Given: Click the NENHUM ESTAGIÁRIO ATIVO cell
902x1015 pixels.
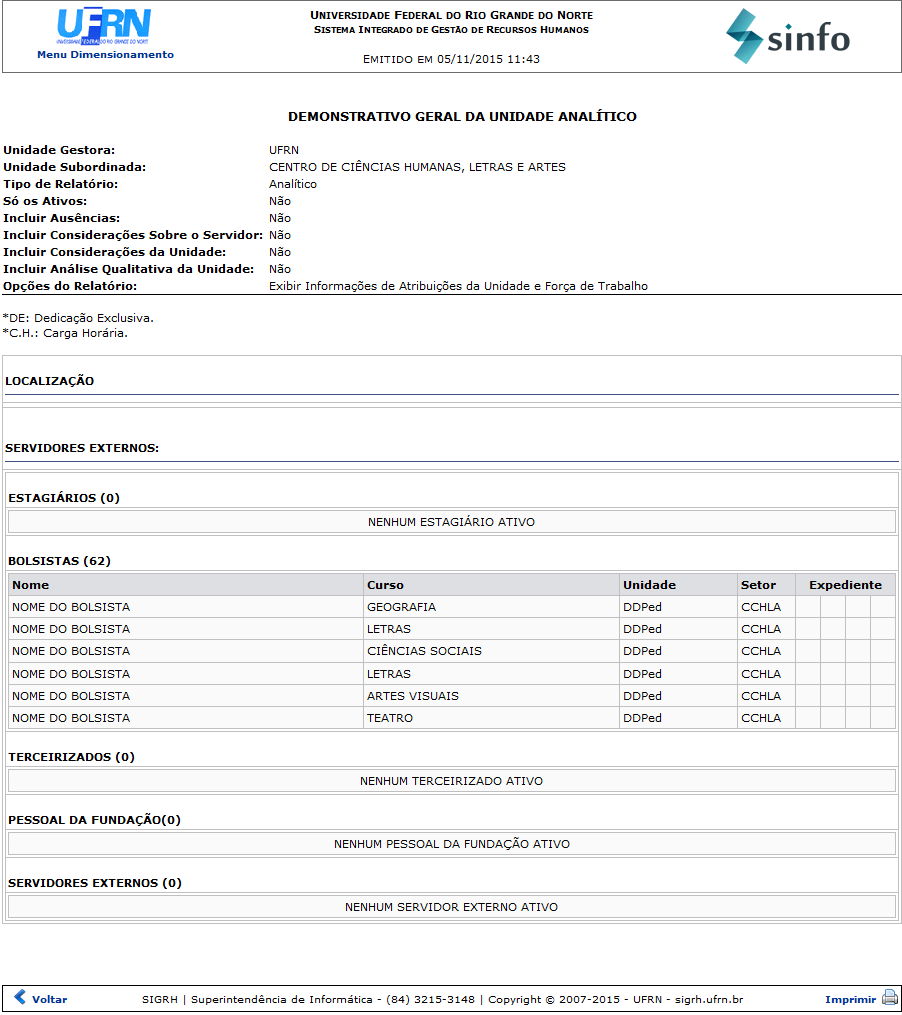Looking at the screenshot, I should [x=451, y=521].
